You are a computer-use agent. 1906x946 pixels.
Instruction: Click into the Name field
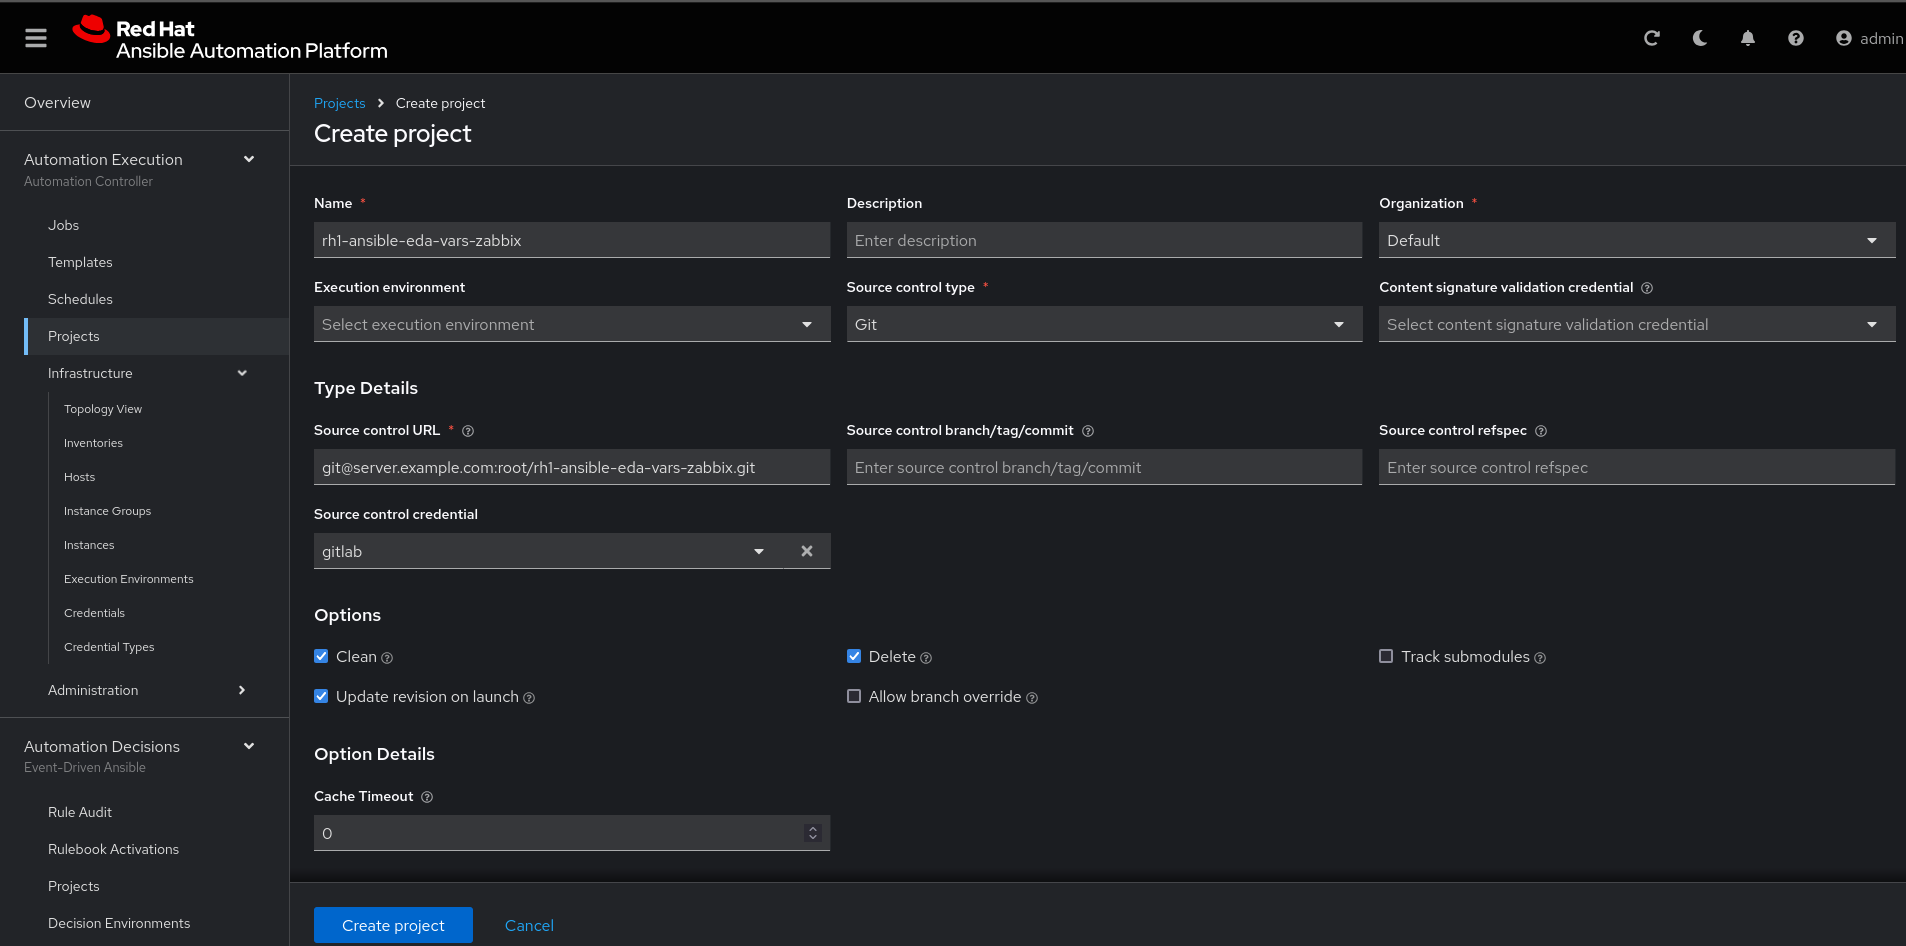click(572, 240)
